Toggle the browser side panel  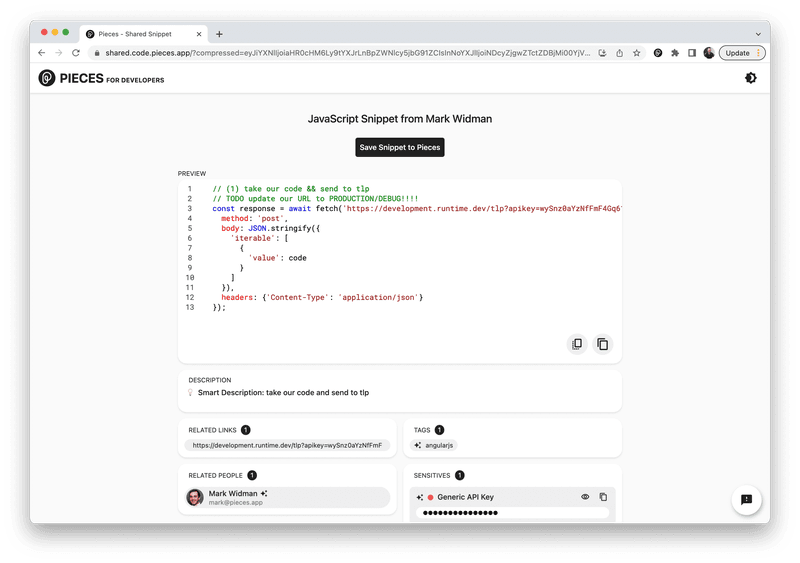[x=692, y=53]
